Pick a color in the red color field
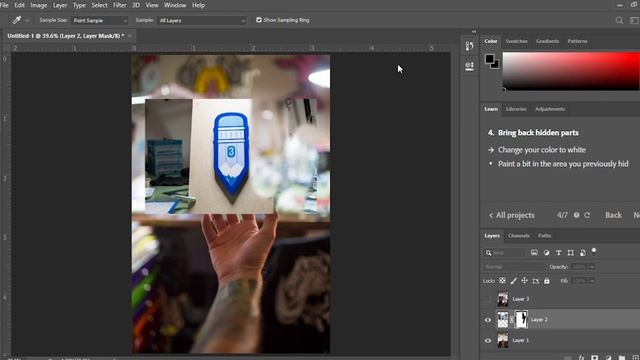The height and width of the screenshot is (360, 640). tap(571, 71)
